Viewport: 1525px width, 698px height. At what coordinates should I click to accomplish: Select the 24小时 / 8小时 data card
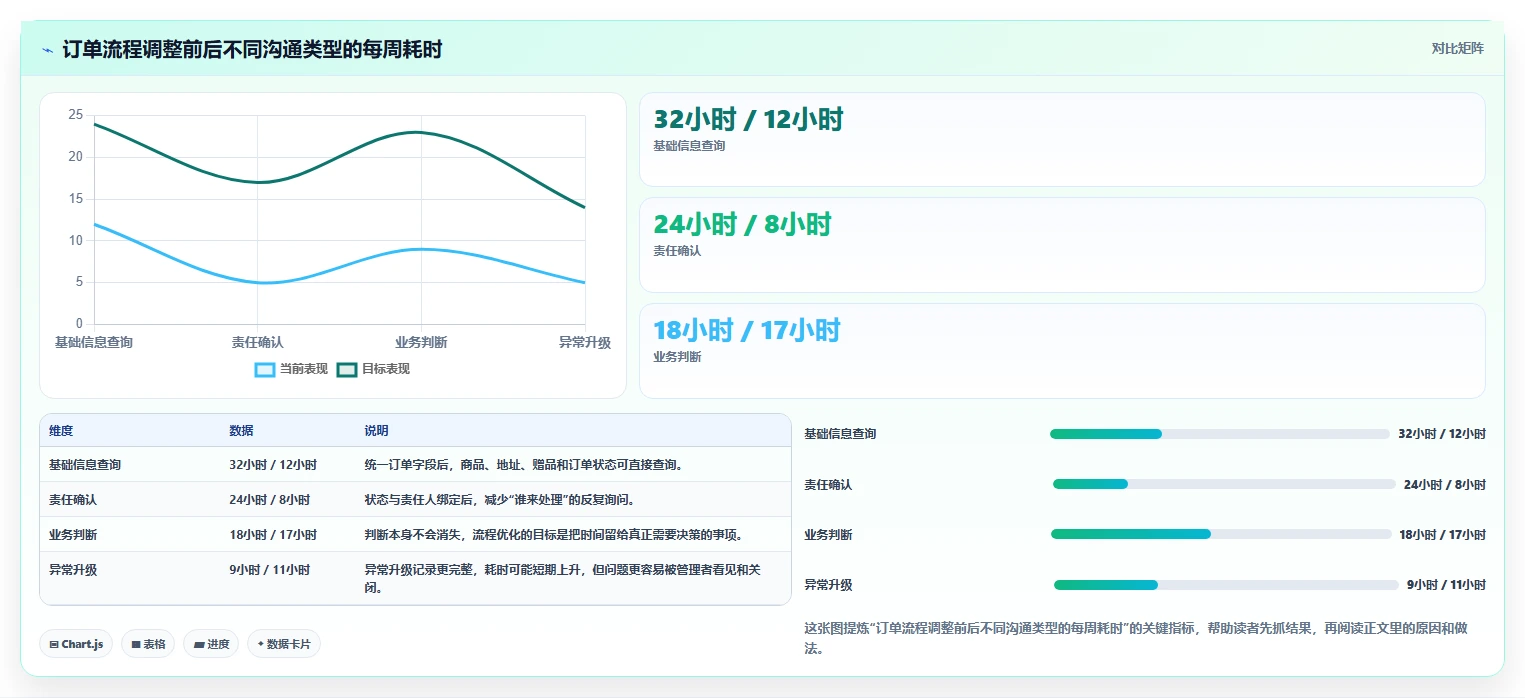[1062, 245]
